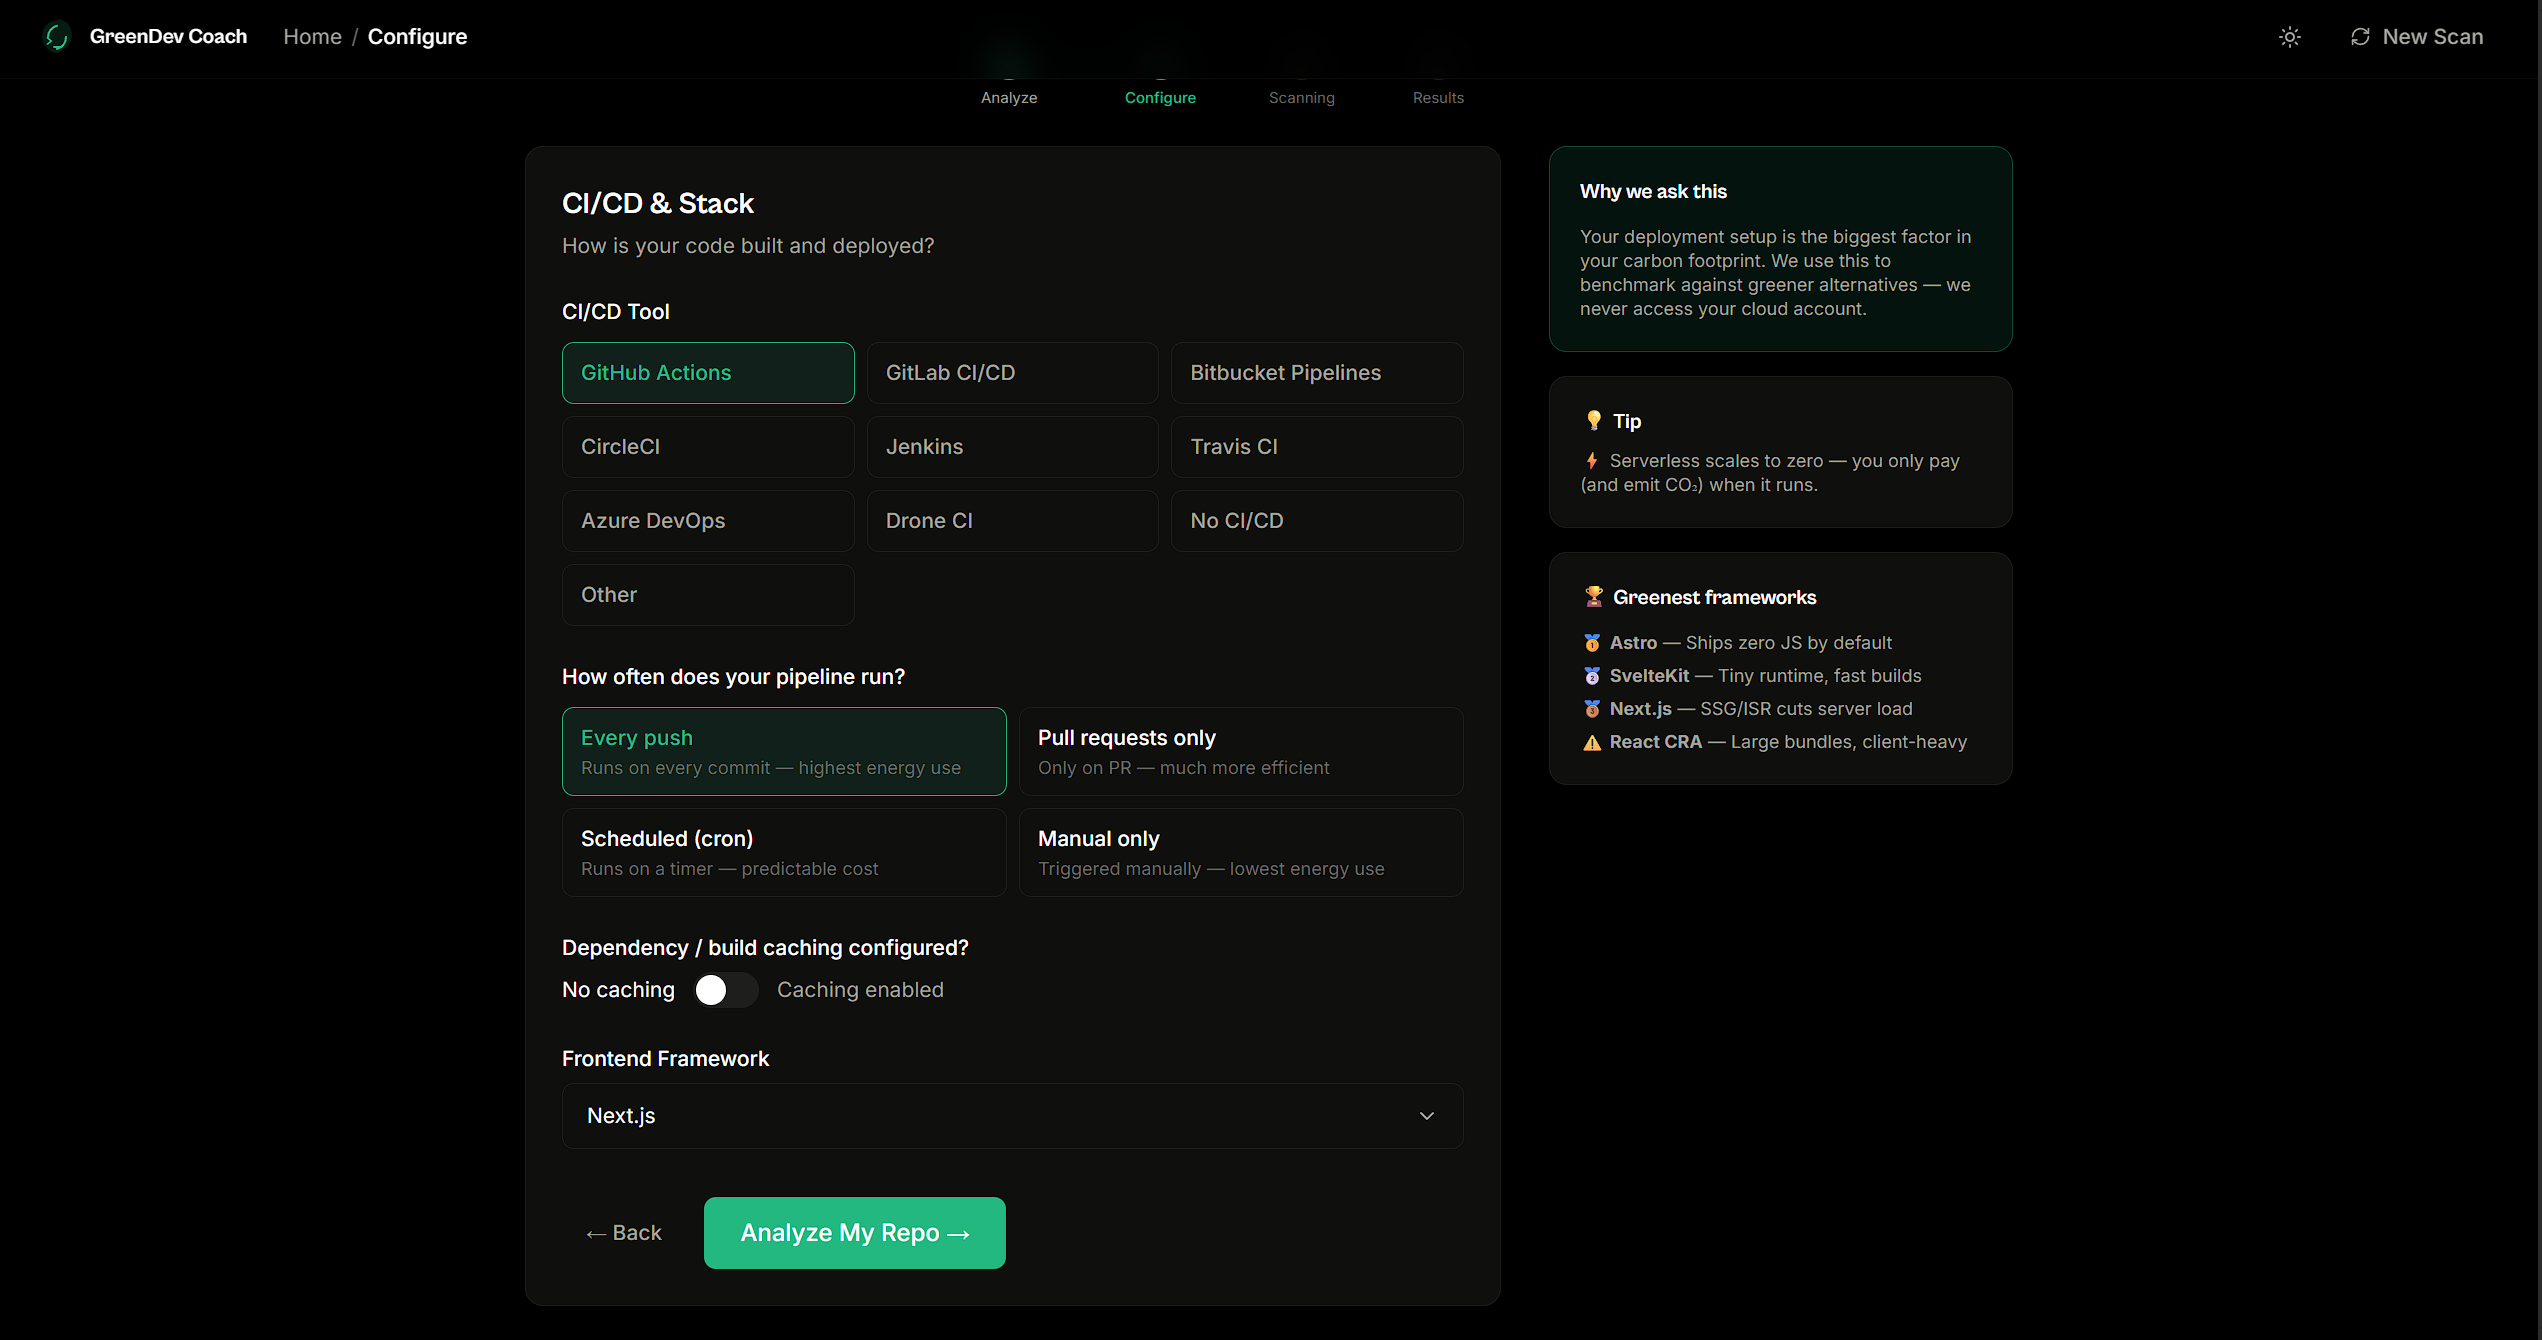This screenshot has width=2542, height=1340.
Task: Go to the Analyze step tab
Action: (1009, 97)
